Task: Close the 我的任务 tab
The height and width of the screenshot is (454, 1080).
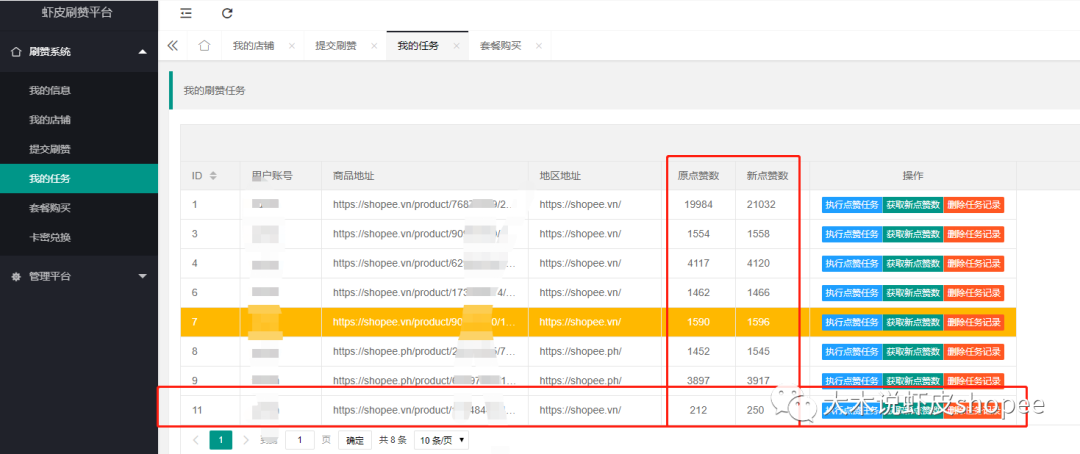Action: [456, 46]
